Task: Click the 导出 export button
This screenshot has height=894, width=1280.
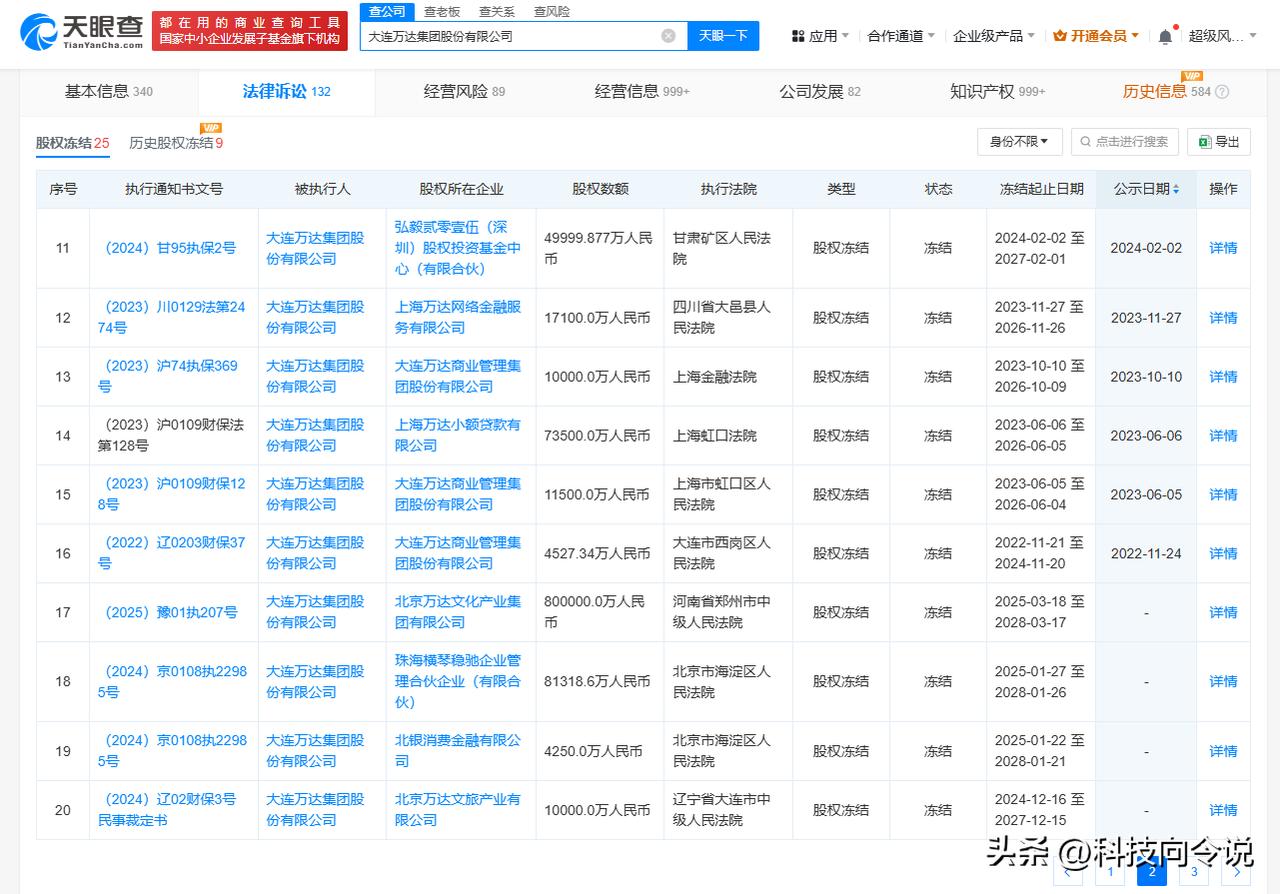Action: [1218, 142]
